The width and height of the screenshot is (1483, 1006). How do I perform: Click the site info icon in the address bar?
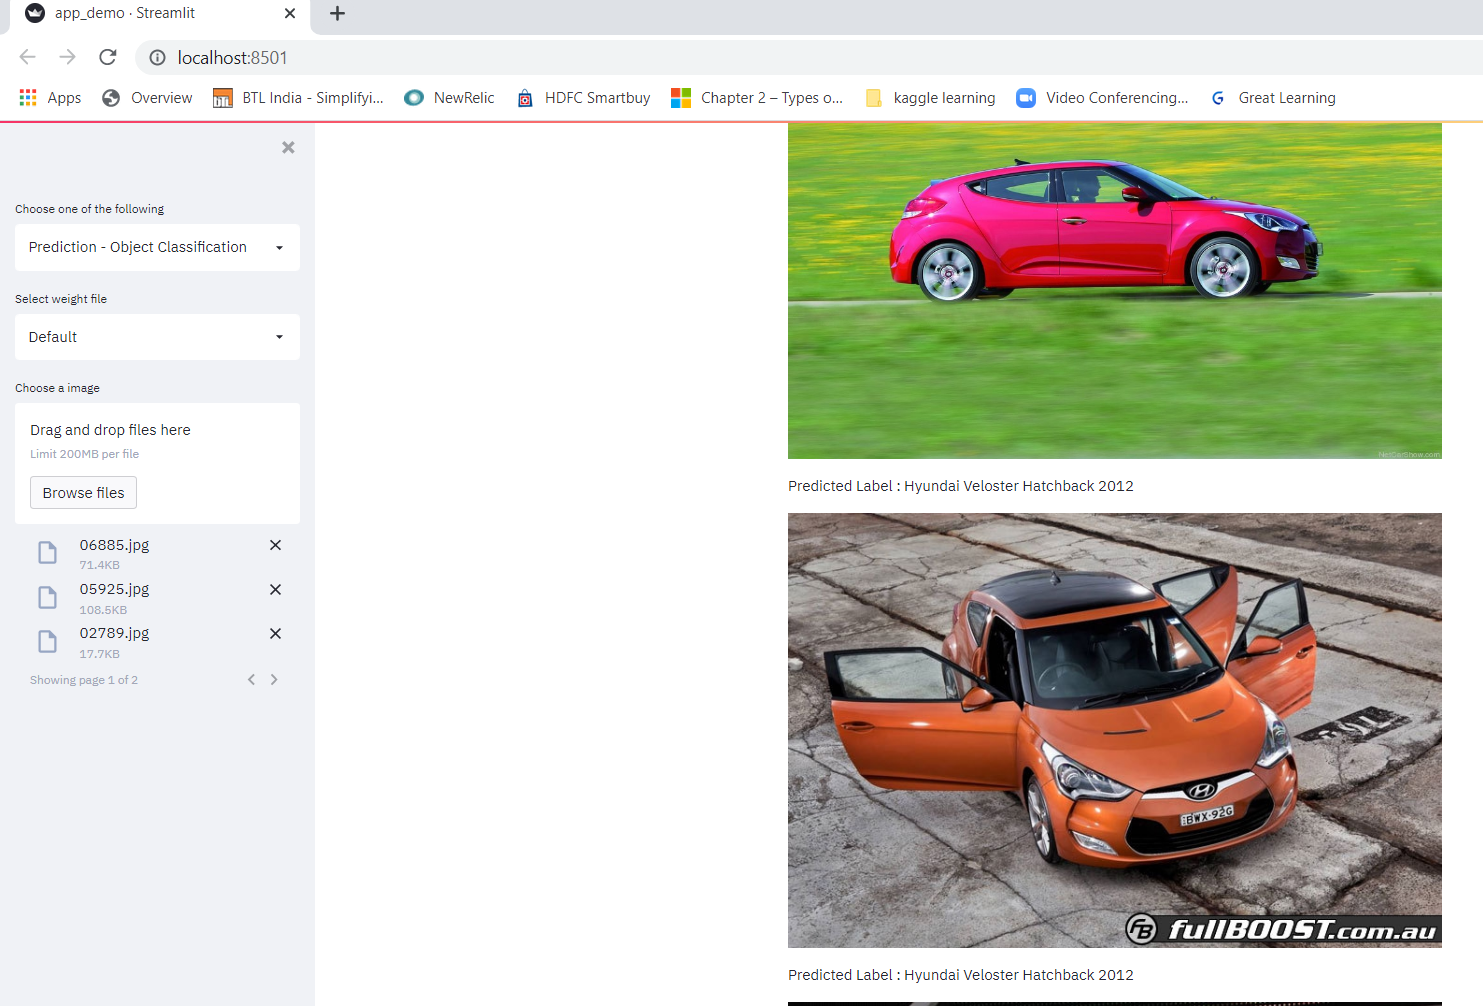[156, 57]
